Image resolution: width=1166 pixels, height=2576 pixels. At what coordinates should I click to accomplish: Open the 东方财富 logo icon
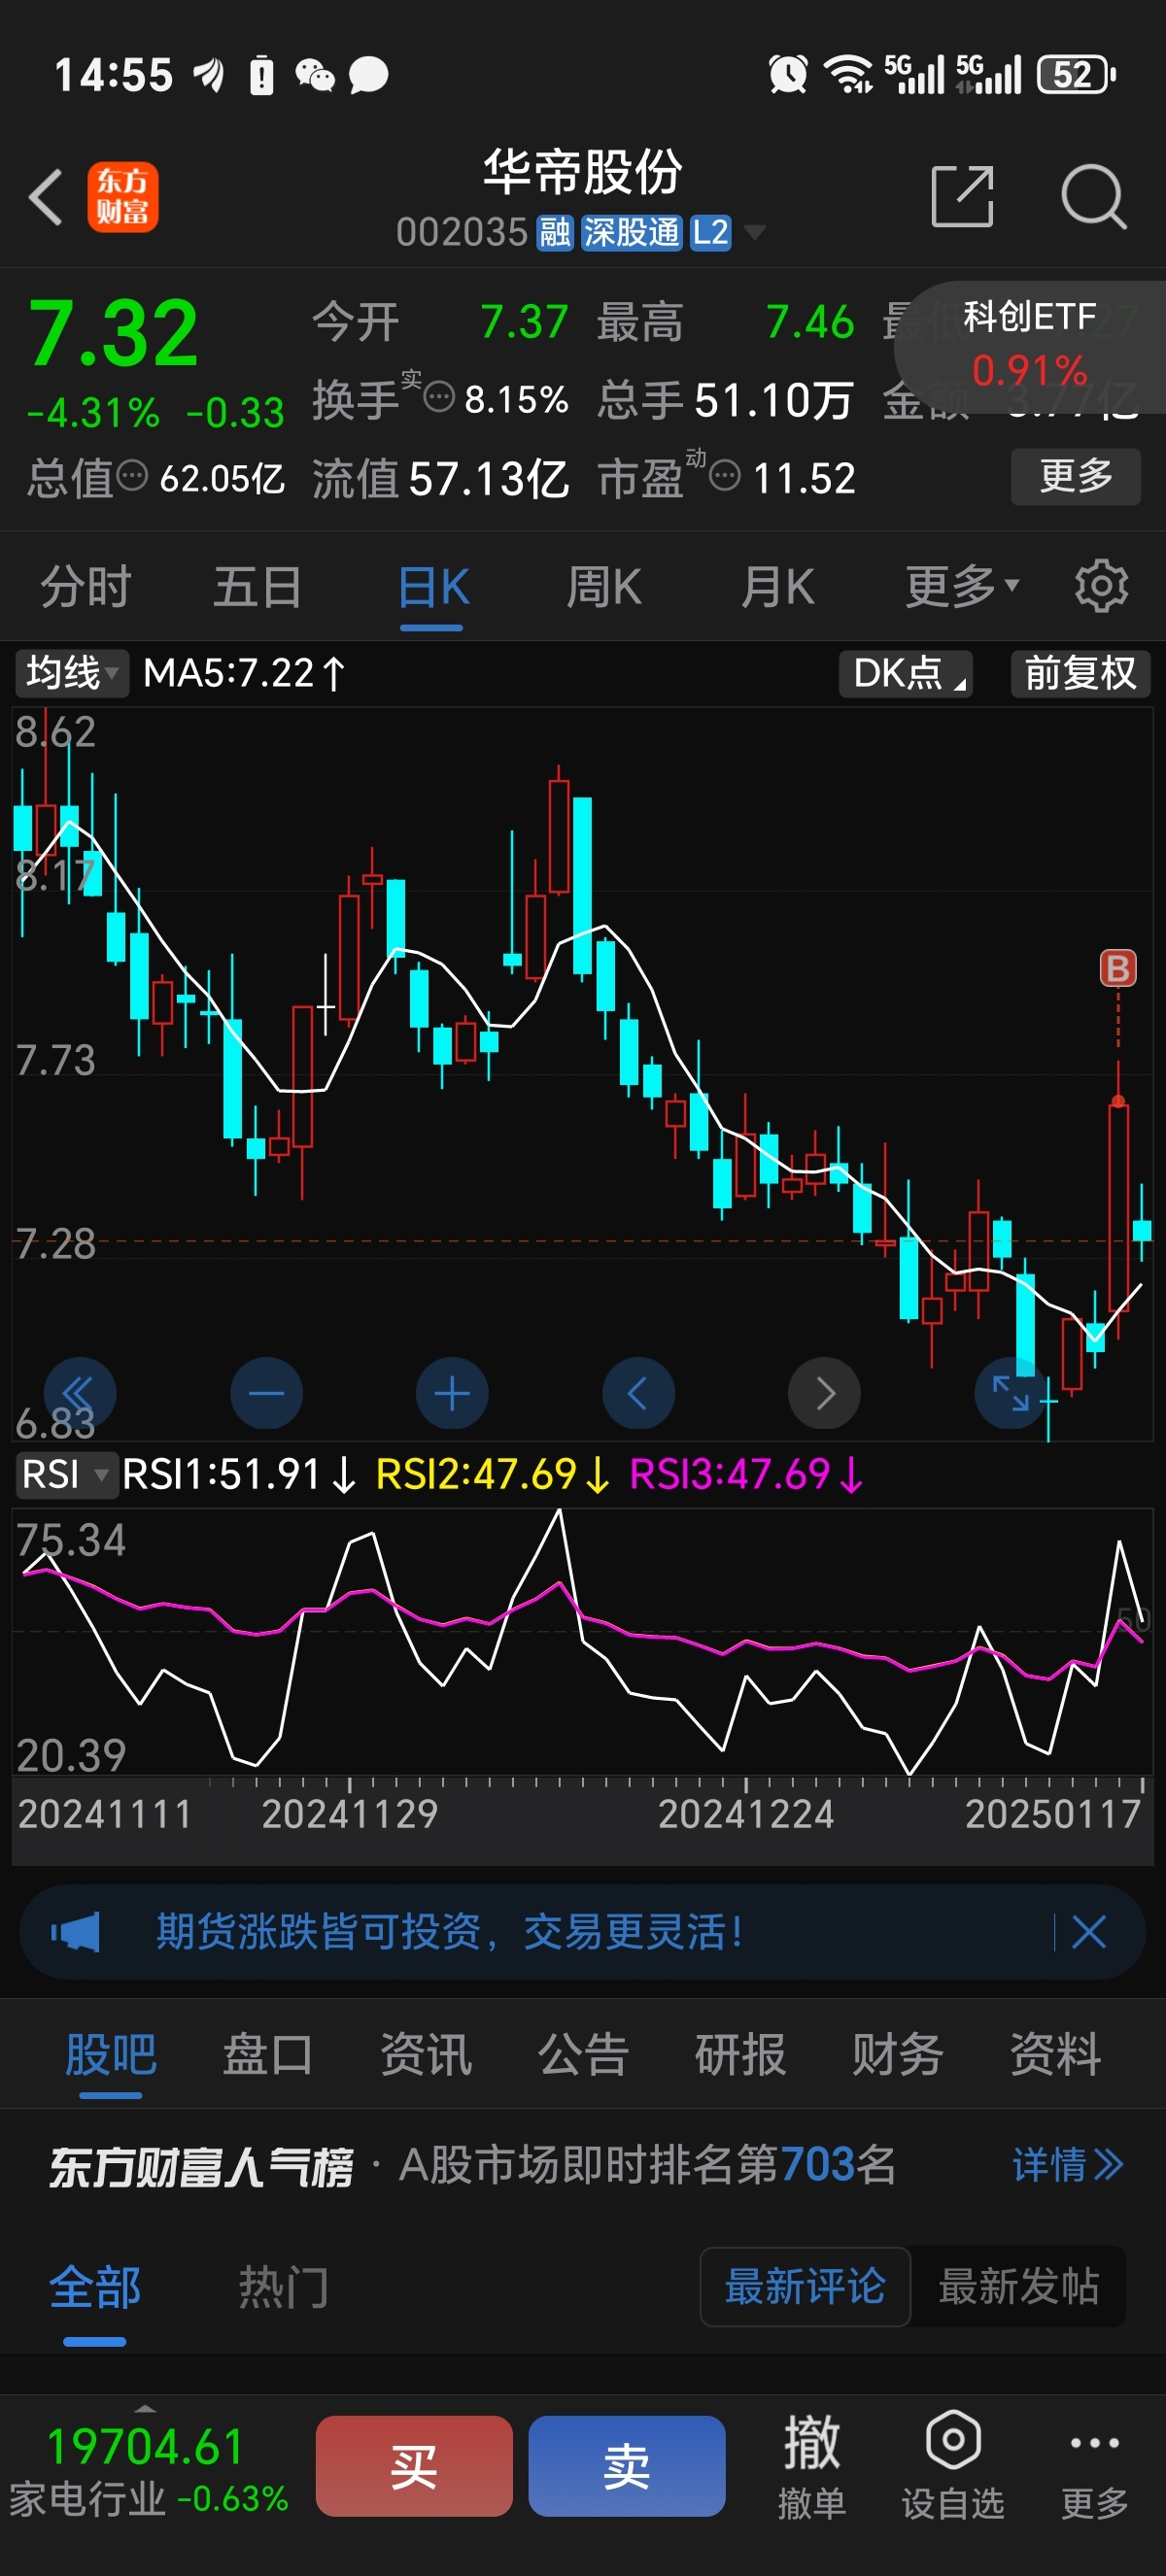point(122,197)
